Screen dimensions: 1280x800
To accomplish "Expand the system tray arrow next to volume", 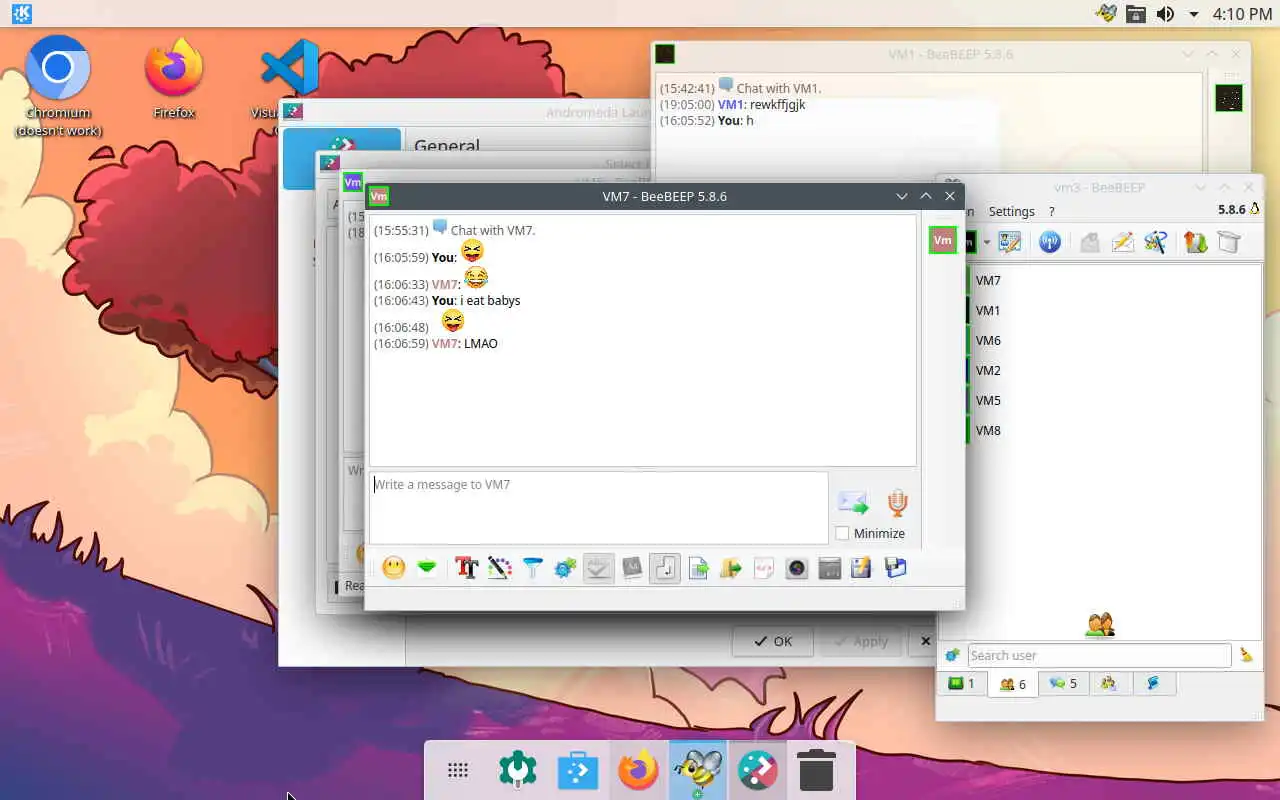I will (1194, 14).
